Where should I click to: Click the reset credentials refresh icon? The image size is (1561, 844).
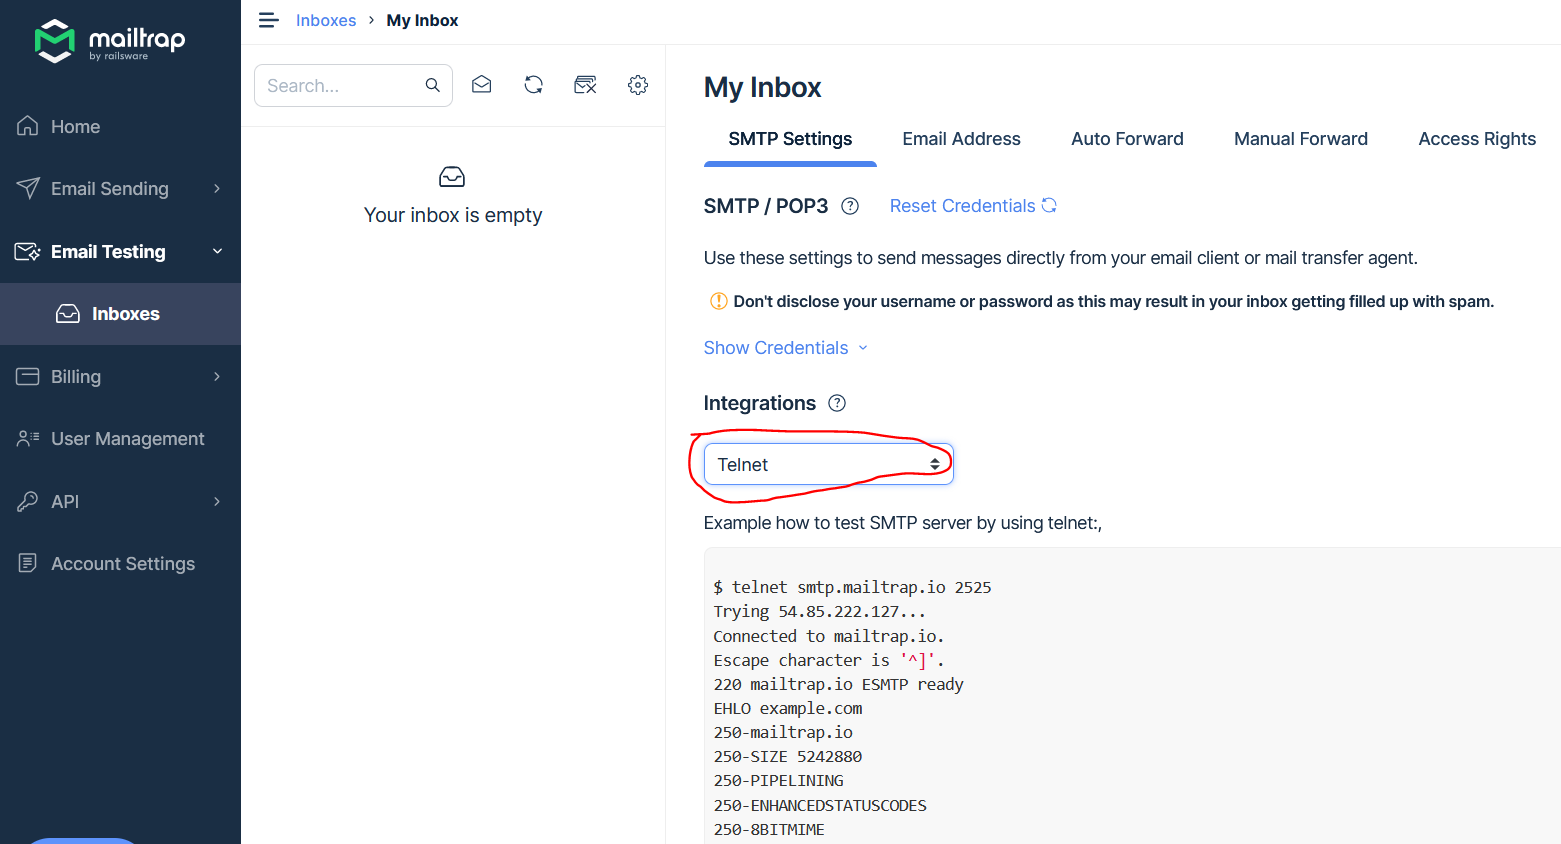click(1049, 205)
